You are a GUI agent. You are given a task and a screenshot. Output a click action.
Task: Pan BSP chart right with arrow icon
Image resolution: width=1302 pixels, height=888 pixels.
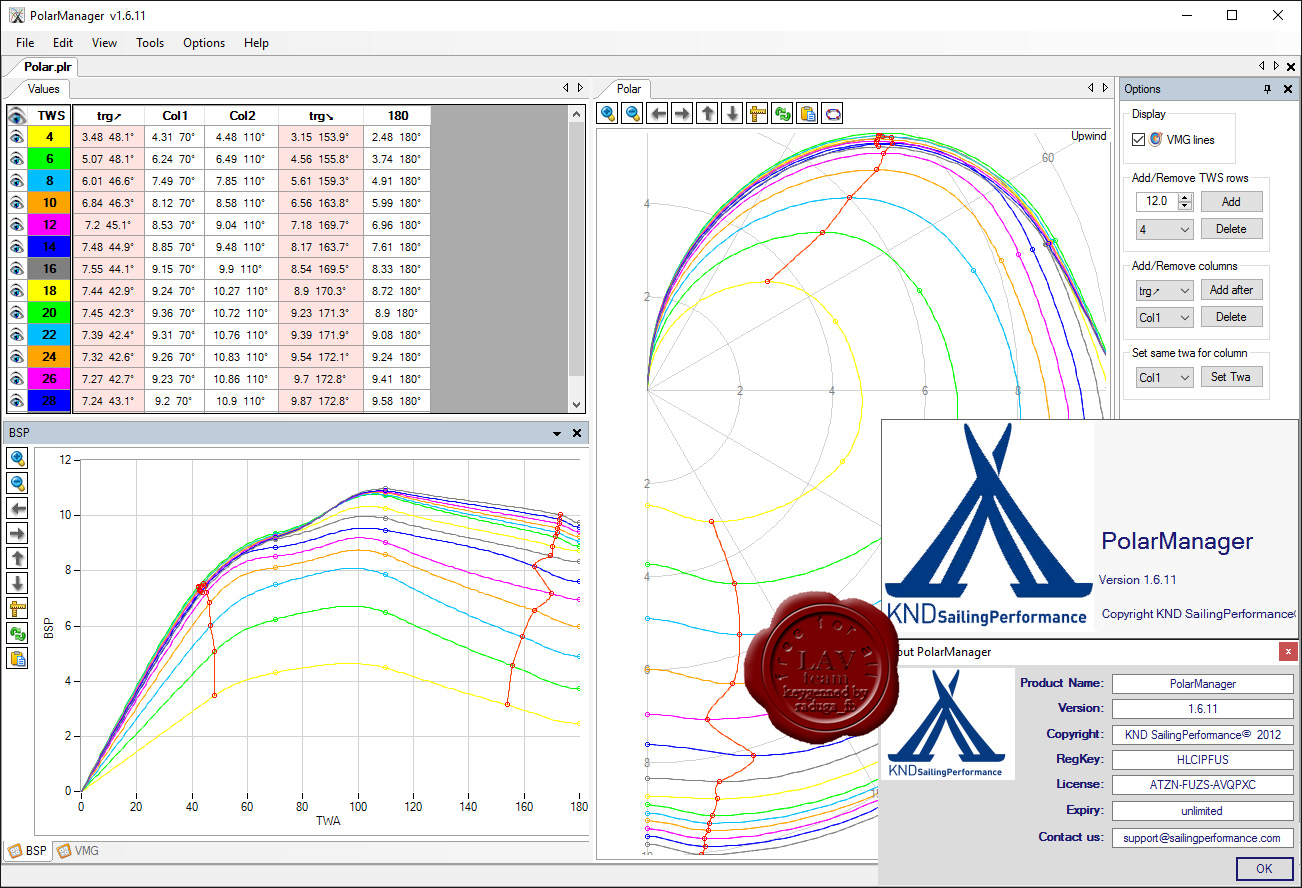(x=17, y=533)
